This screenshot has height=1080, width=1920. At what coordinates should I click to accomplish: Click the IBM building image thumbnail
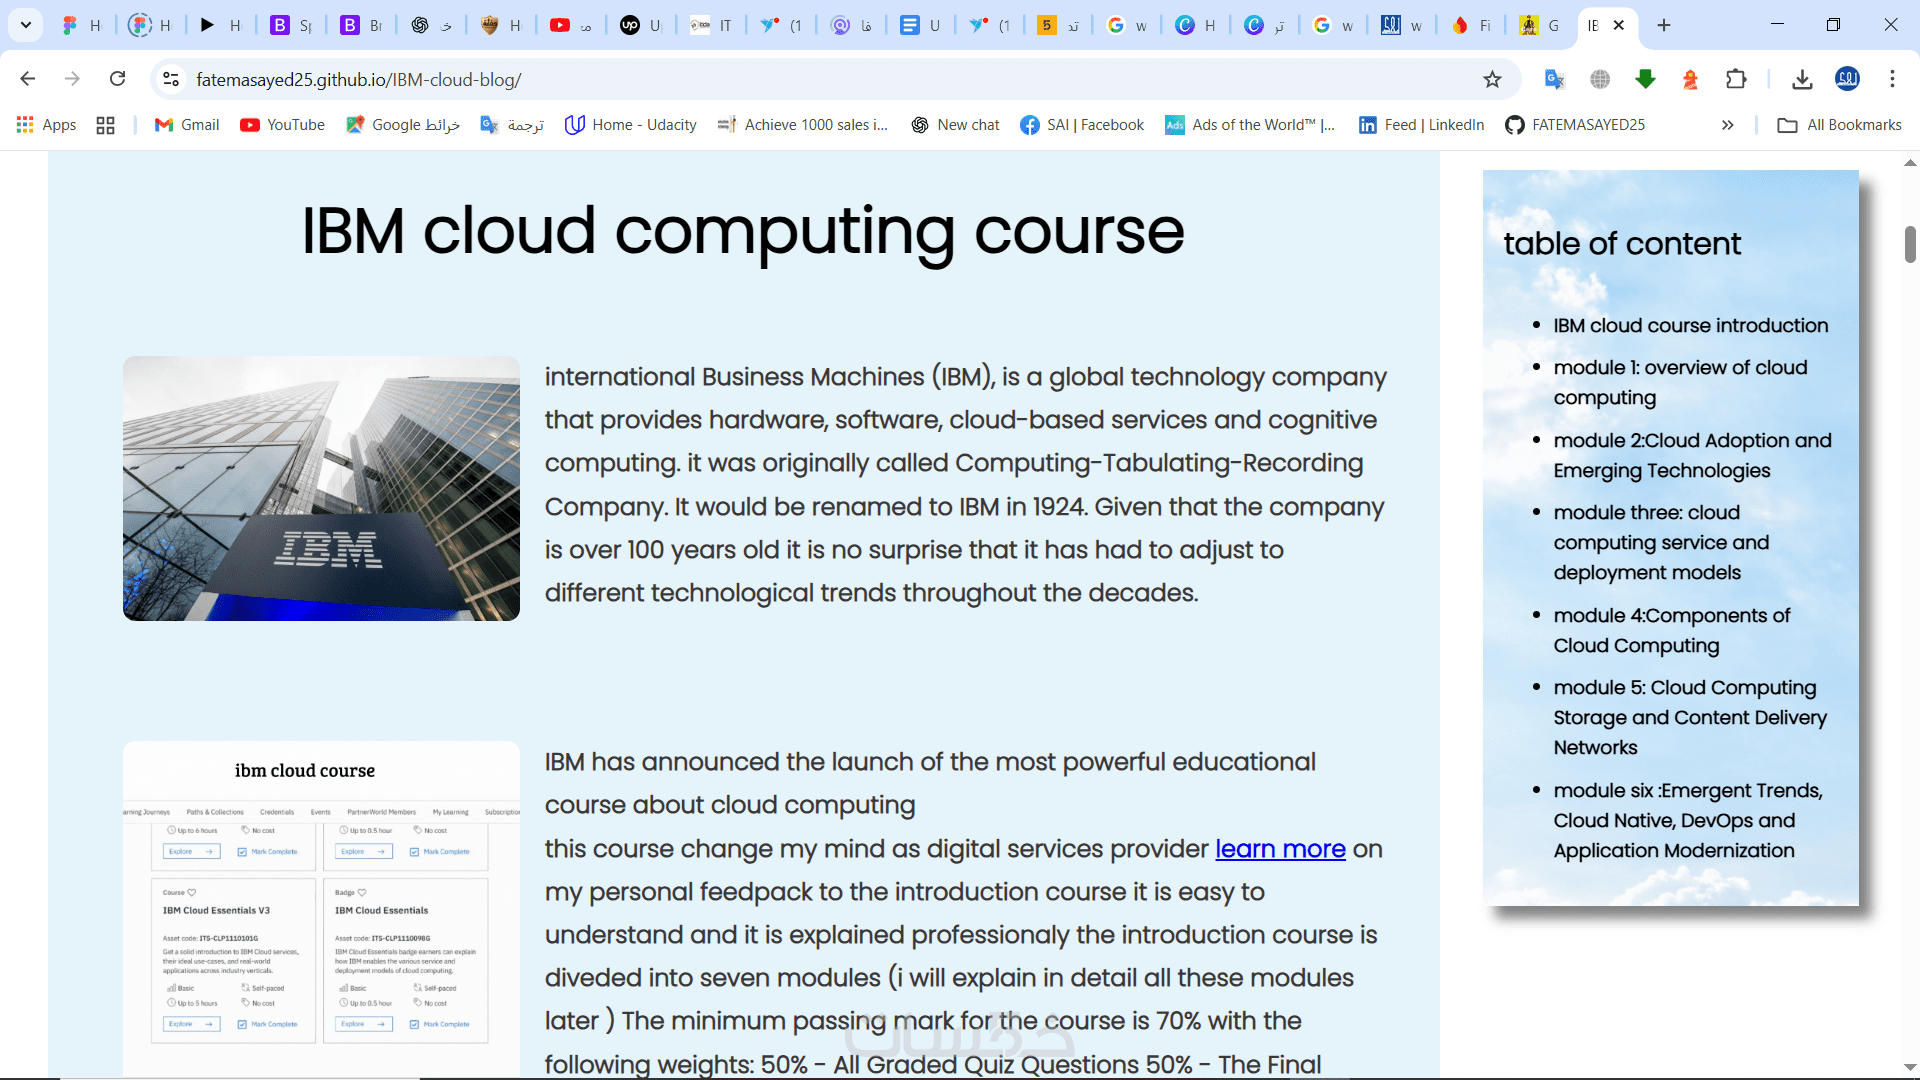click(321, 488)
